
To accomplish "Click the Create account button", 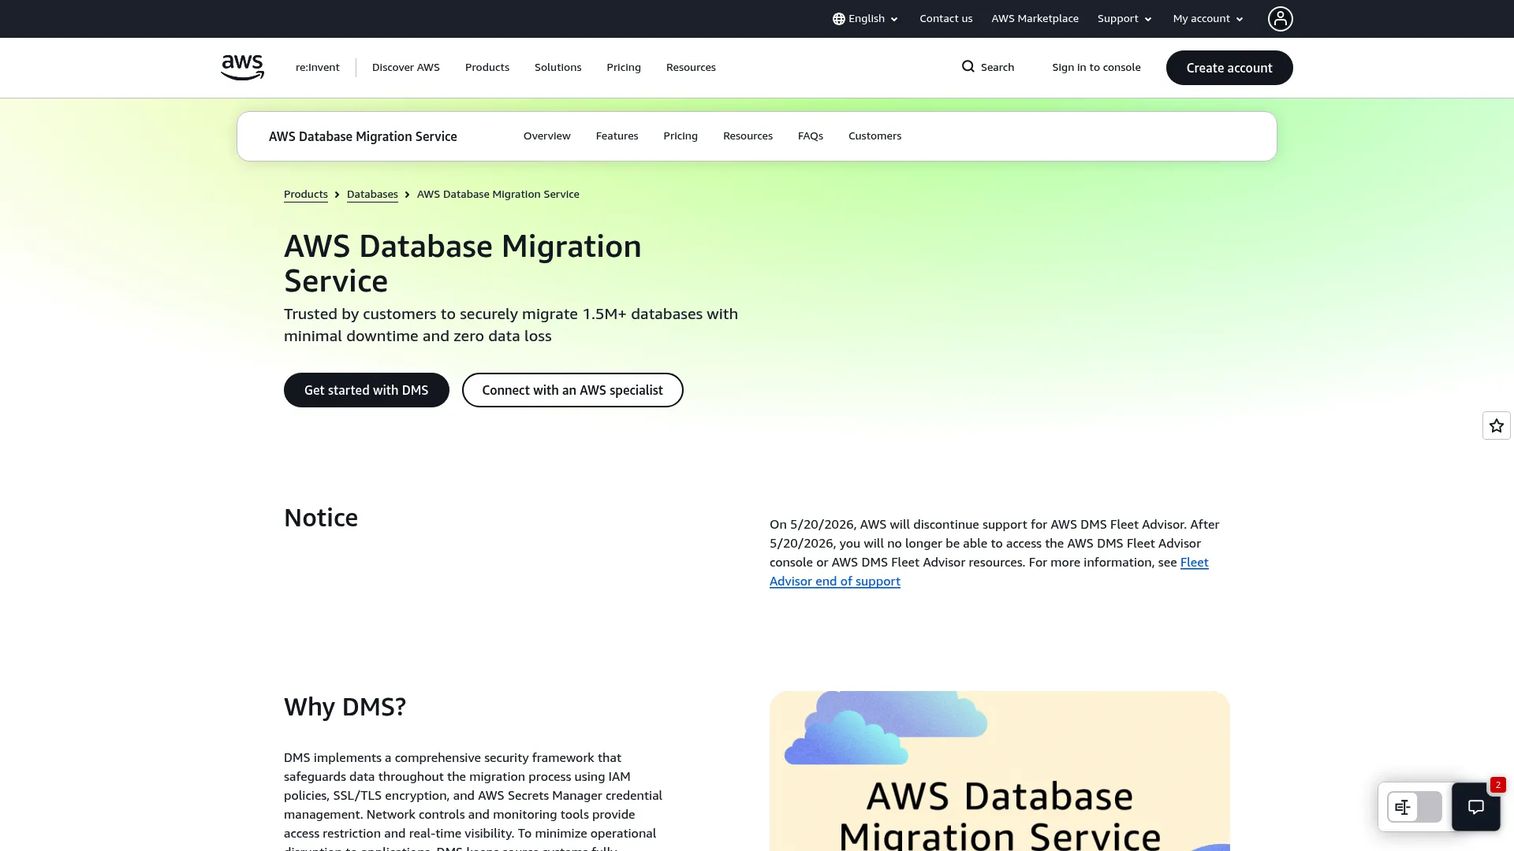I will tap(1229, 68).
